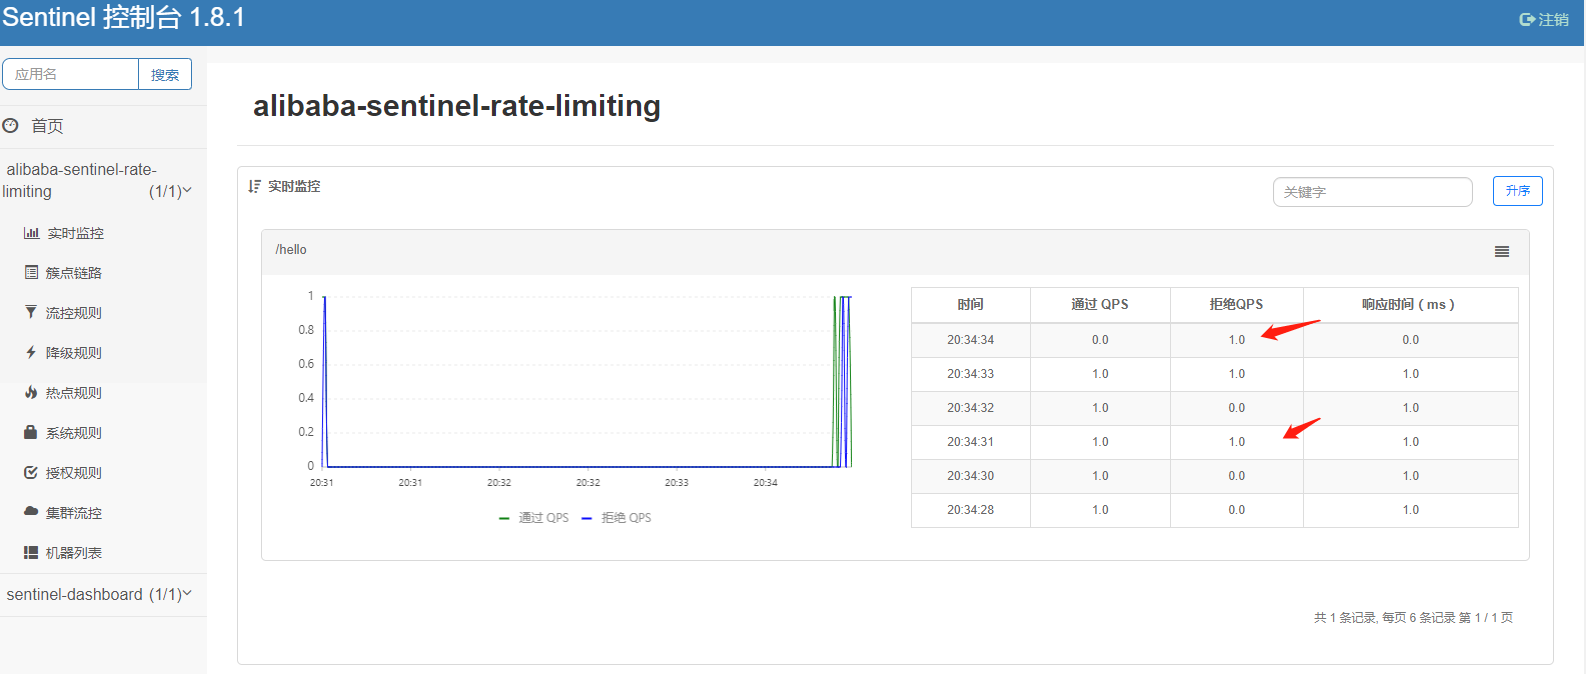The height and width of the screenshot is (674, 1586).
Task: Click the 流控规则 funnel icon
Action: (31, 312)
